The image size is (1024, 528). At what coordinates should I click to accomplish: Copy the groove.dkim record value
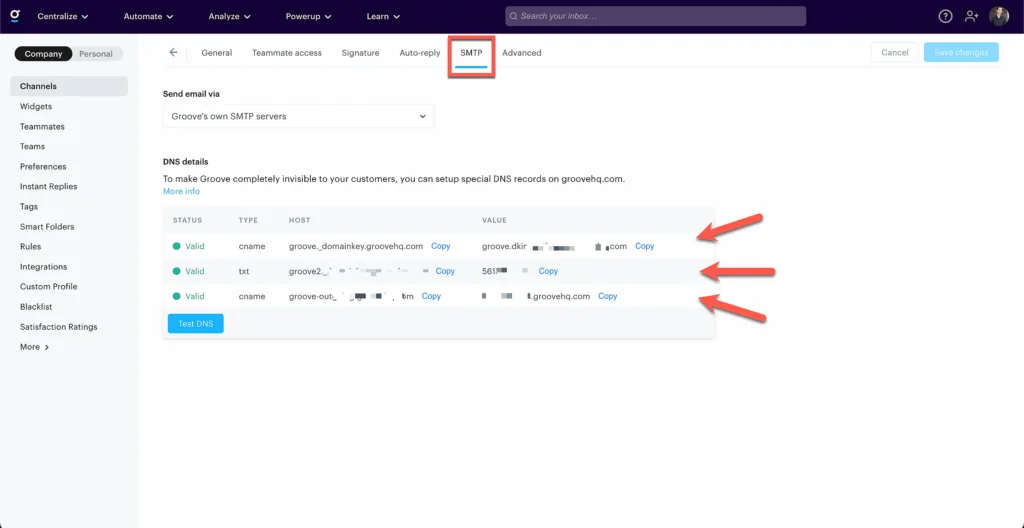(x=645, y=246)
